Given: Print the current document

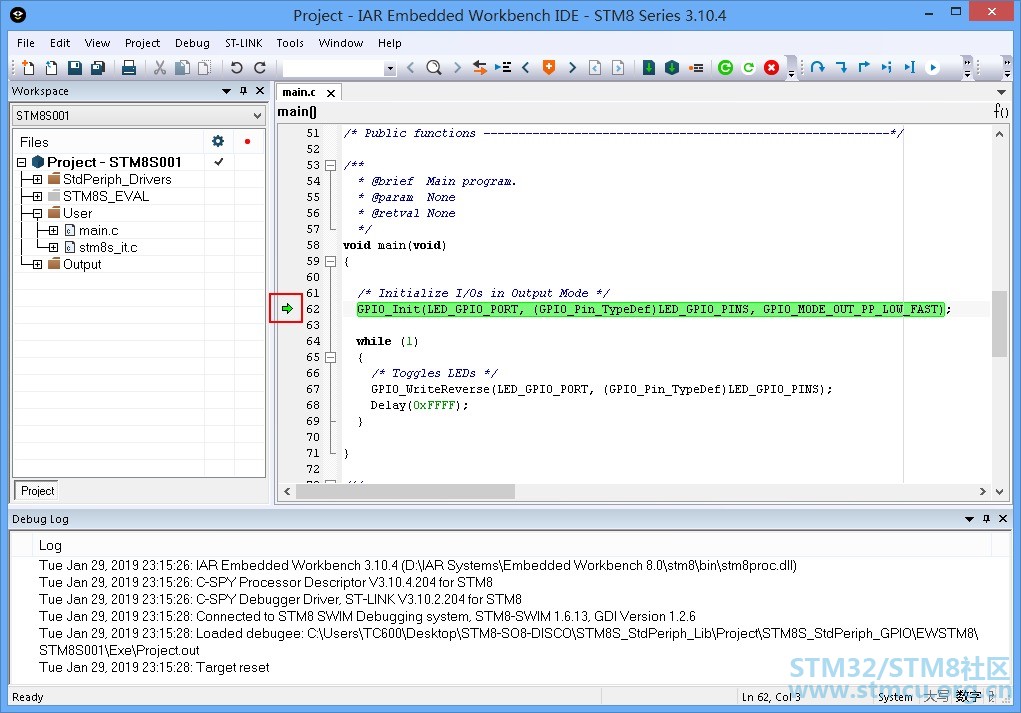Looking at the screenshot, I should [129, 67].
